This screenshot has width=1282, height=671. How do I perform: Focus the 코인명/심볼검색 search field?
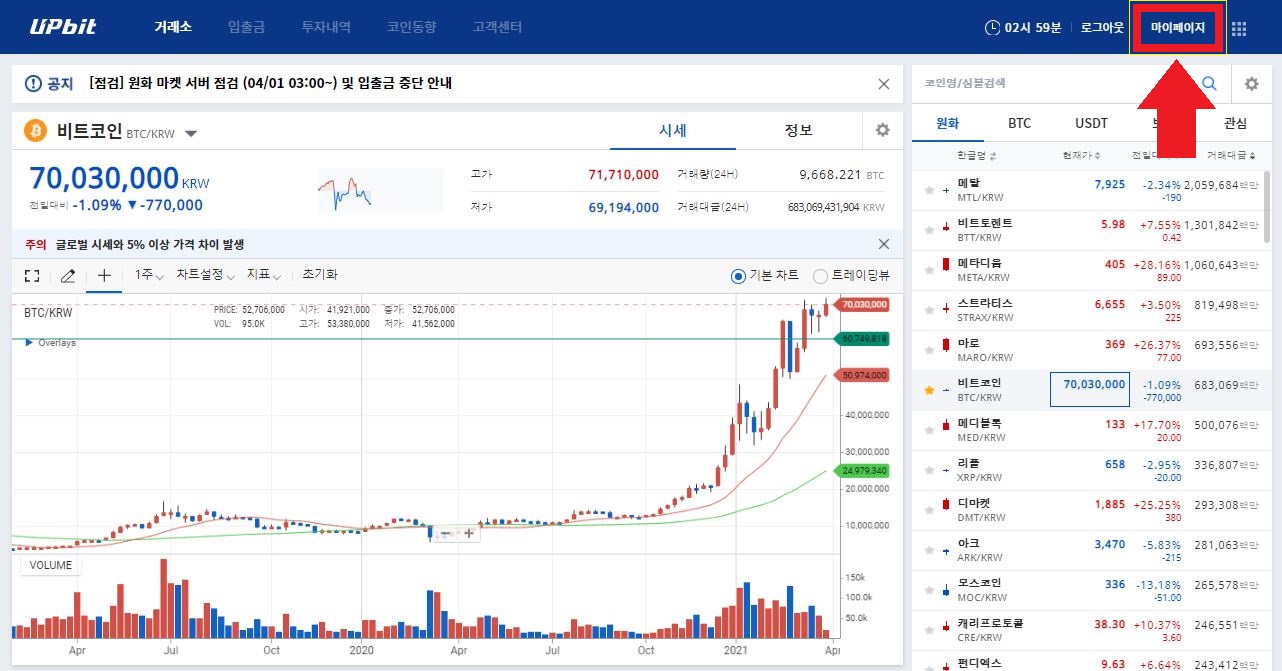tap(1055, 84)
